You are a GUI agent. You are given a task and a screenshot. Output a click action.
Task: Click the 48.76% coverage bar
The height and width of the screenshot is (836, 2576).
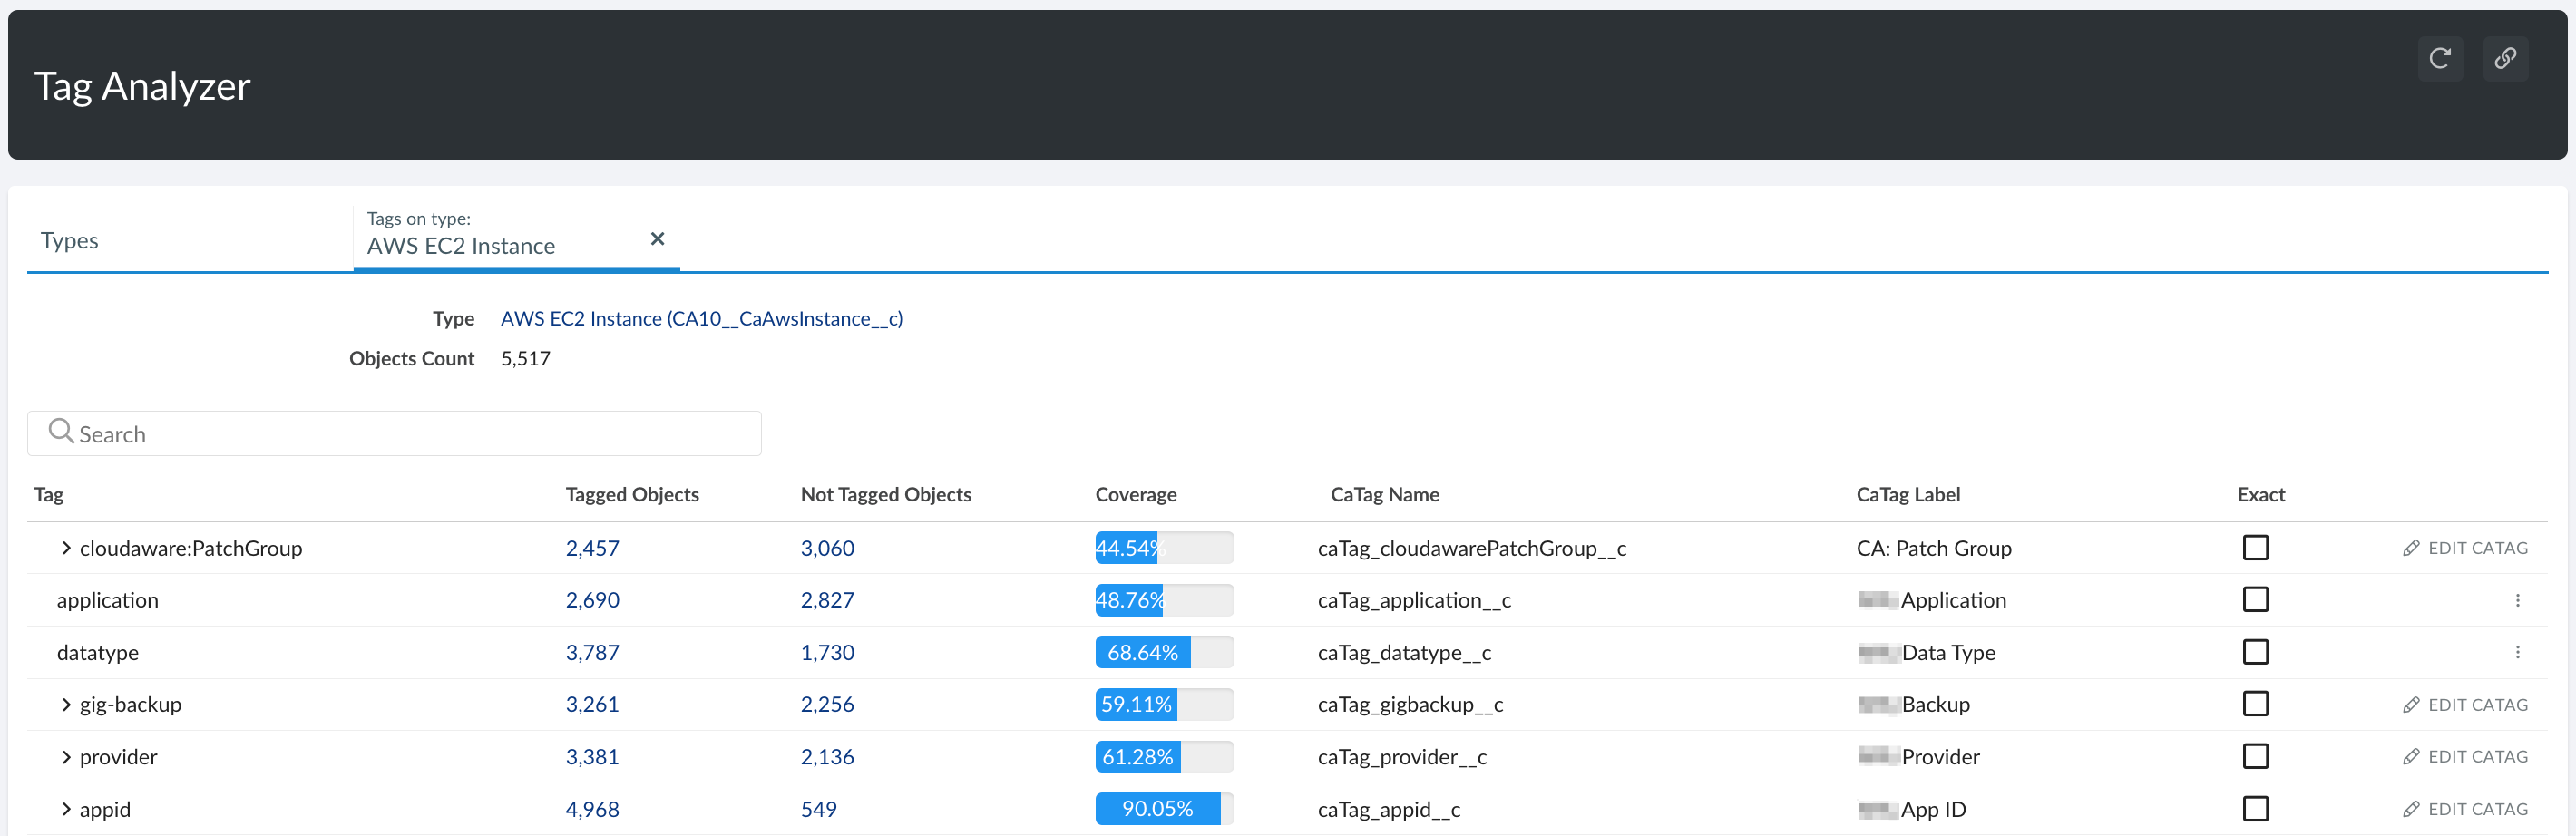[1164, 600]
